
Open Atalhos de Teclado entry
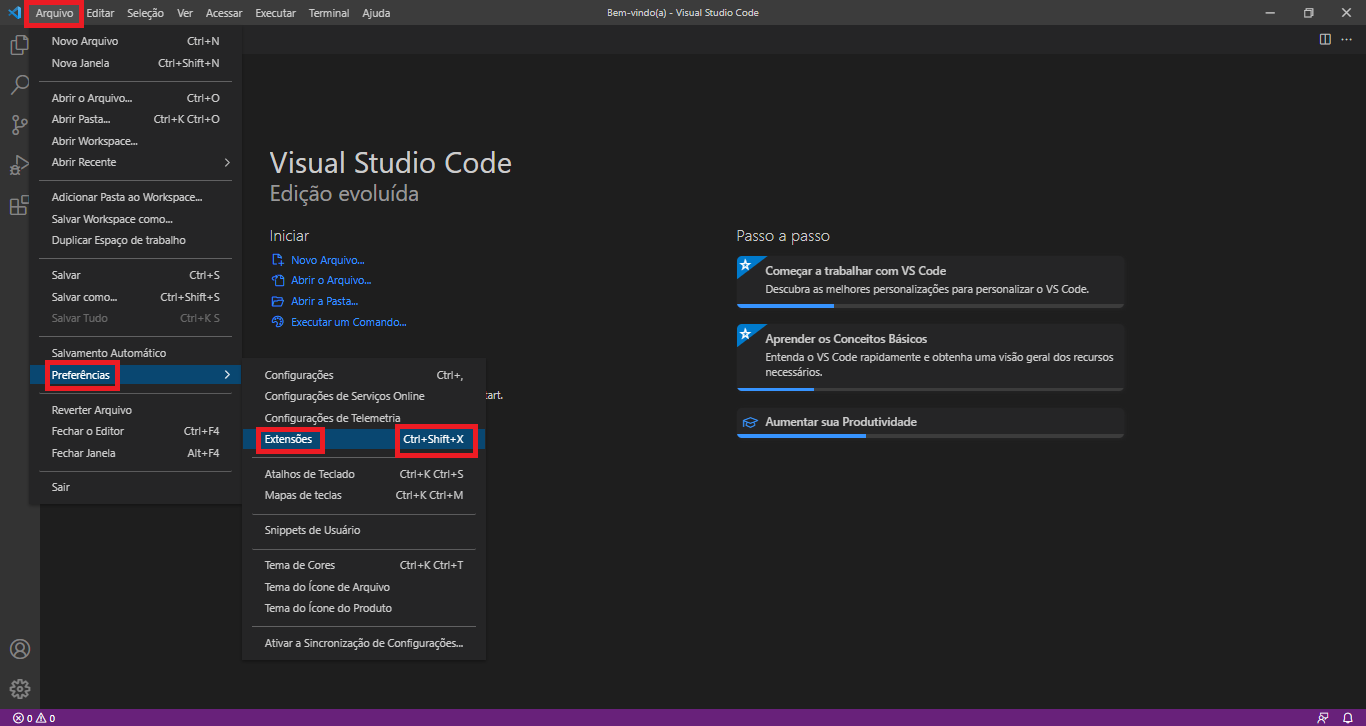(364, 474)
